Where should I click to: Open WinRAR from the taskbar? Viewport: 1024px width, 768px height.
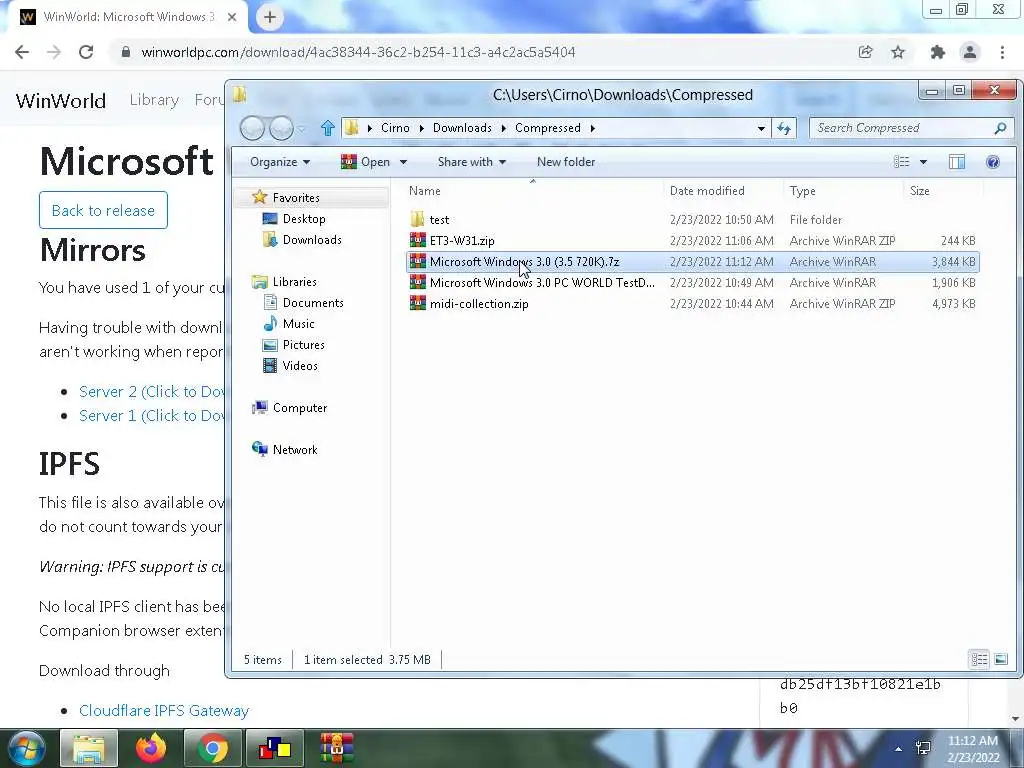336,748
